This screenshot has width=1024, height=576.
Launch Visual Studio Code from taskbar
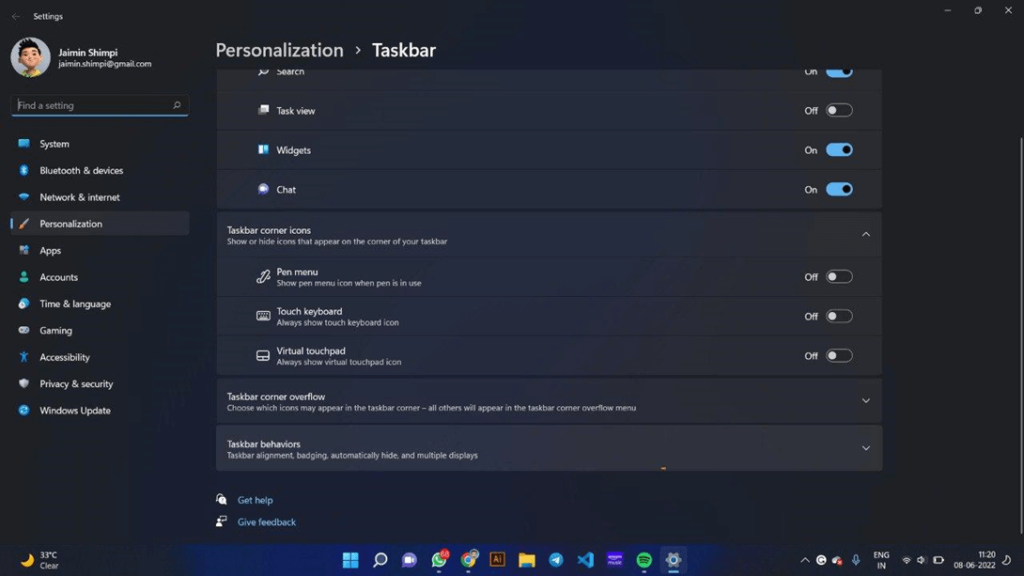click(585, 560)
